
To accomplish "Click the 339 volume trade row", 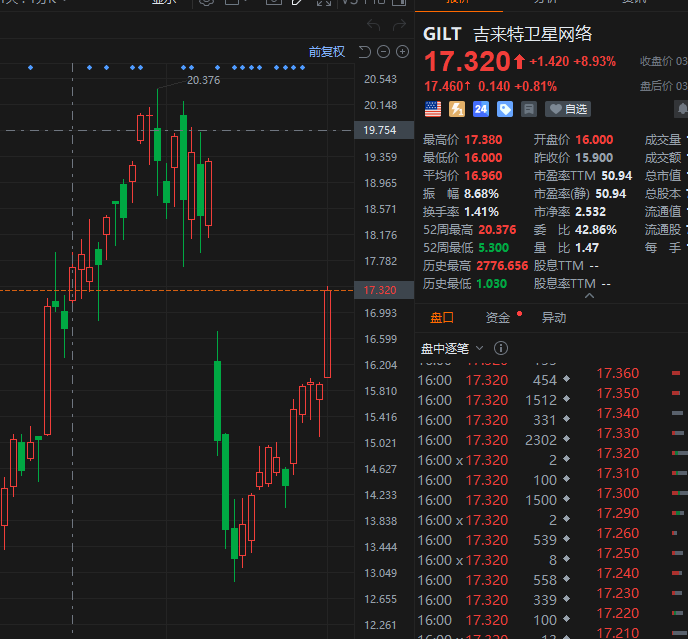I will coord(494,600).
